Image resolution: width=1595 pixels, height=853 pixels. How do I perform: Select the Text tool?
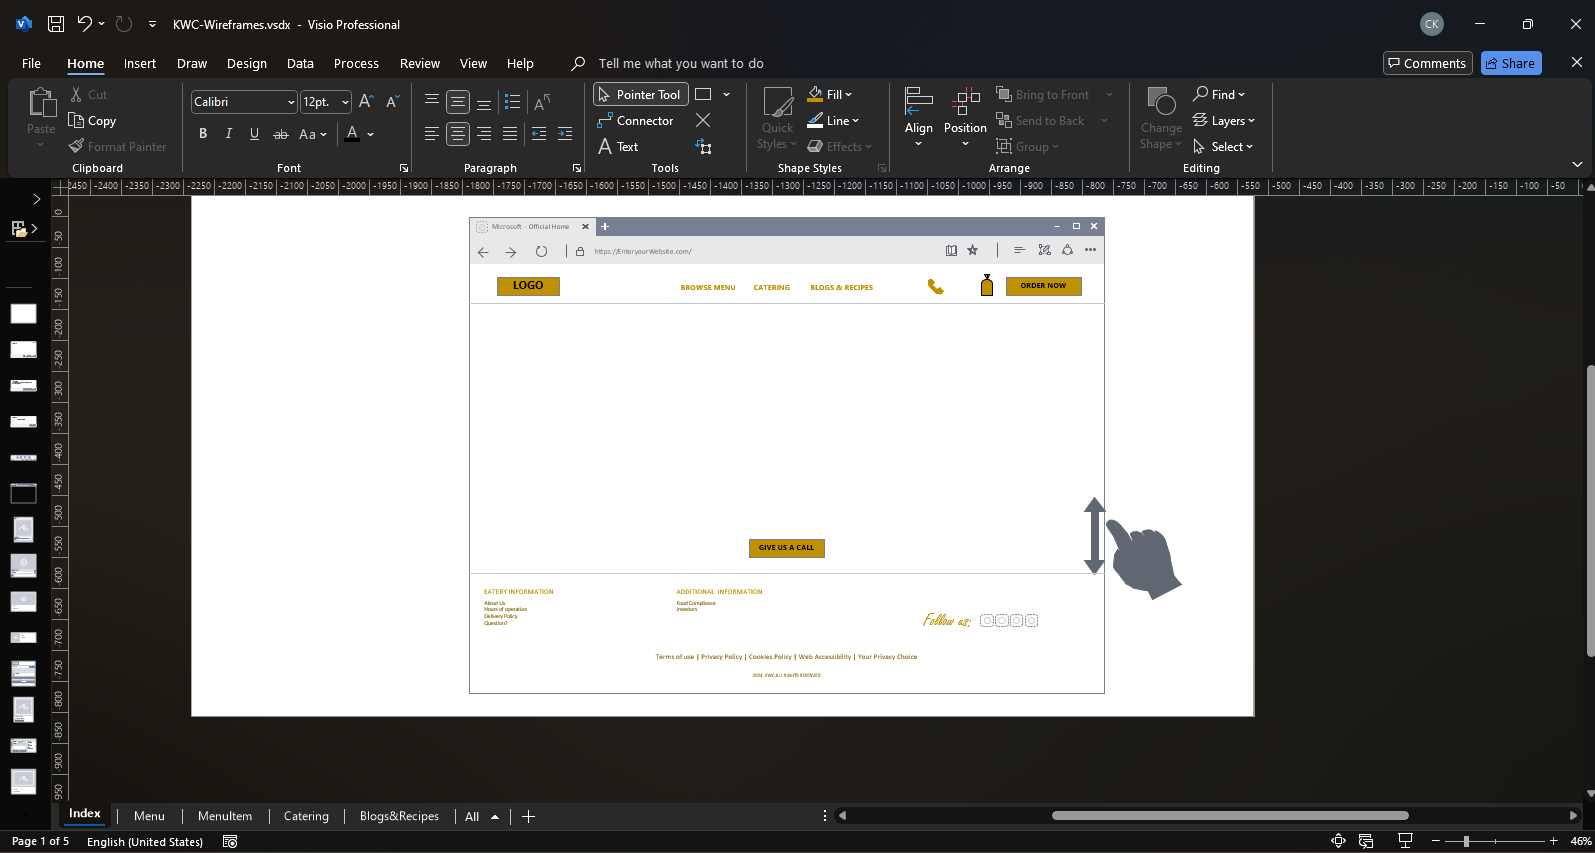click(618, 146)
